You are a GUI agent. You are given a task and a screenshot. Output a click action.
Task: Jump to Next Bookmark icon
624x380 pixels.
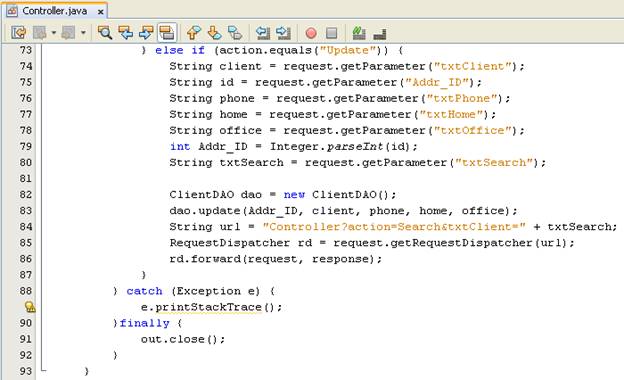pos(214,33)
